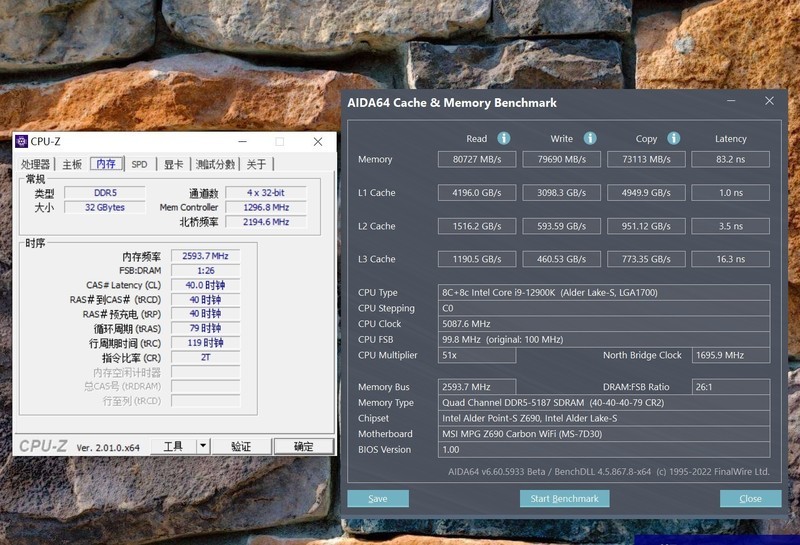Click the 工具 button in CPU-Z
This screenshot has width=800, height=545.
(x=173, y=446)
